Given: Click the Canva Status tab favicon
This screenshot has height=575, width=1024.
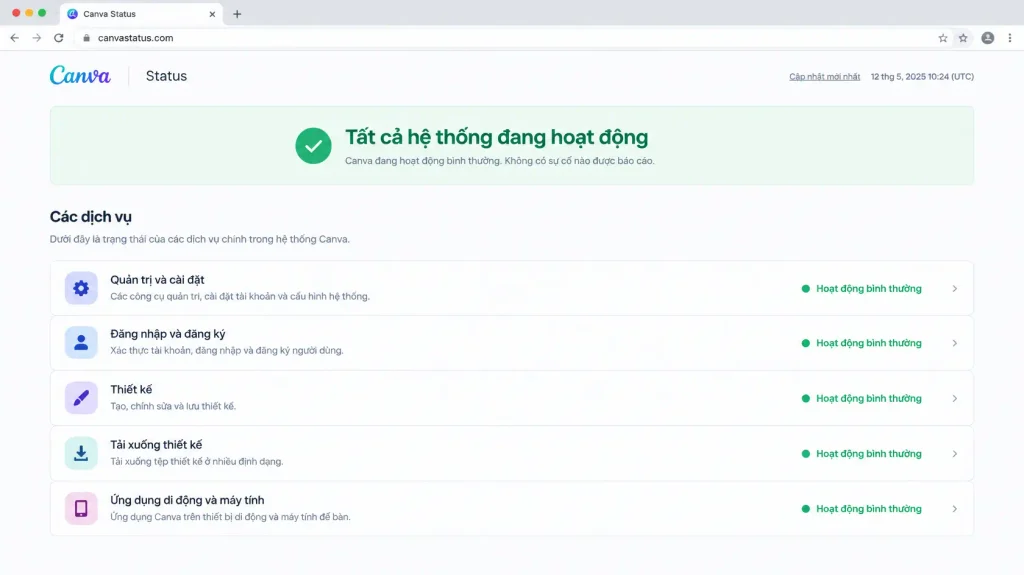Looking at the screenshot, I should click(72, 14).
